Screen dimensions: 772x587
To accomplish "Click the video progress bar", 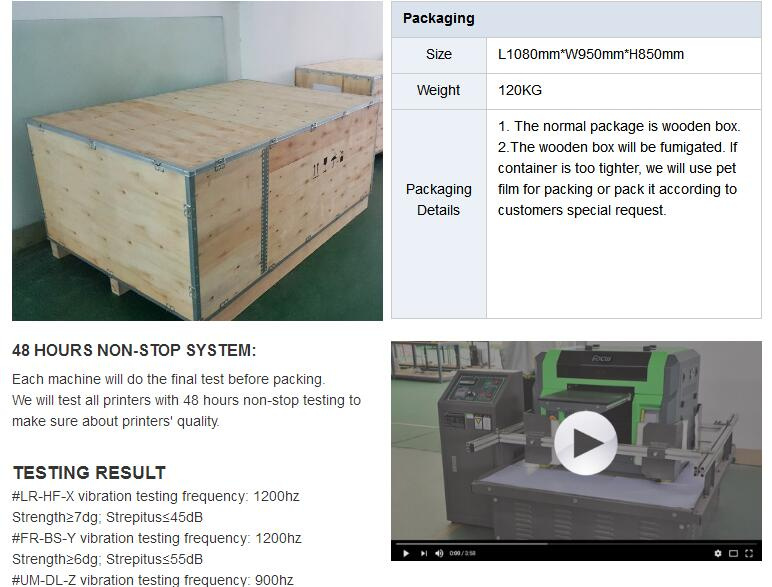I will (576, 544).
